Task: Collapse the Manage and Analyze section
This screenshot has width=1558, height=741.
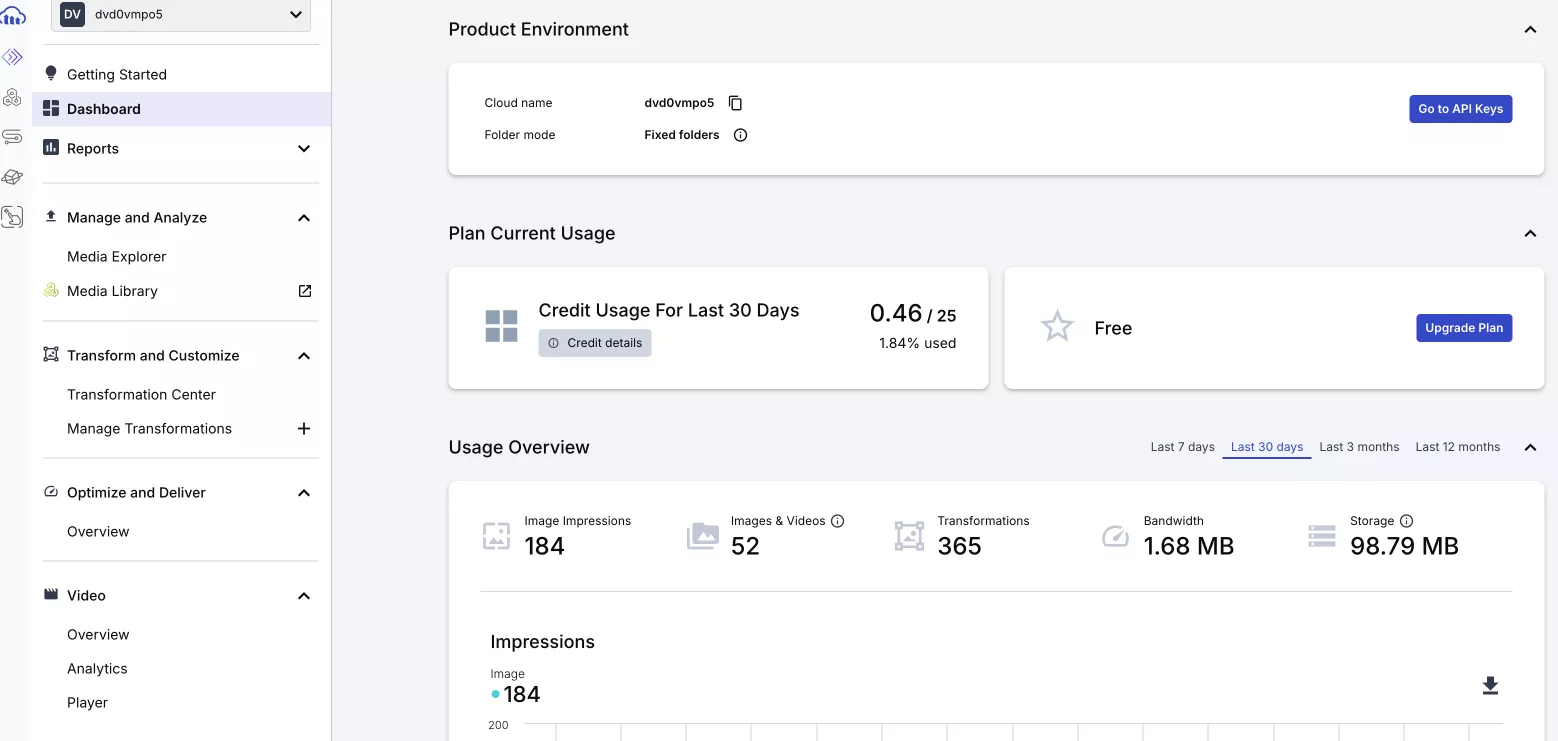Action: click(x=304, y=218)
